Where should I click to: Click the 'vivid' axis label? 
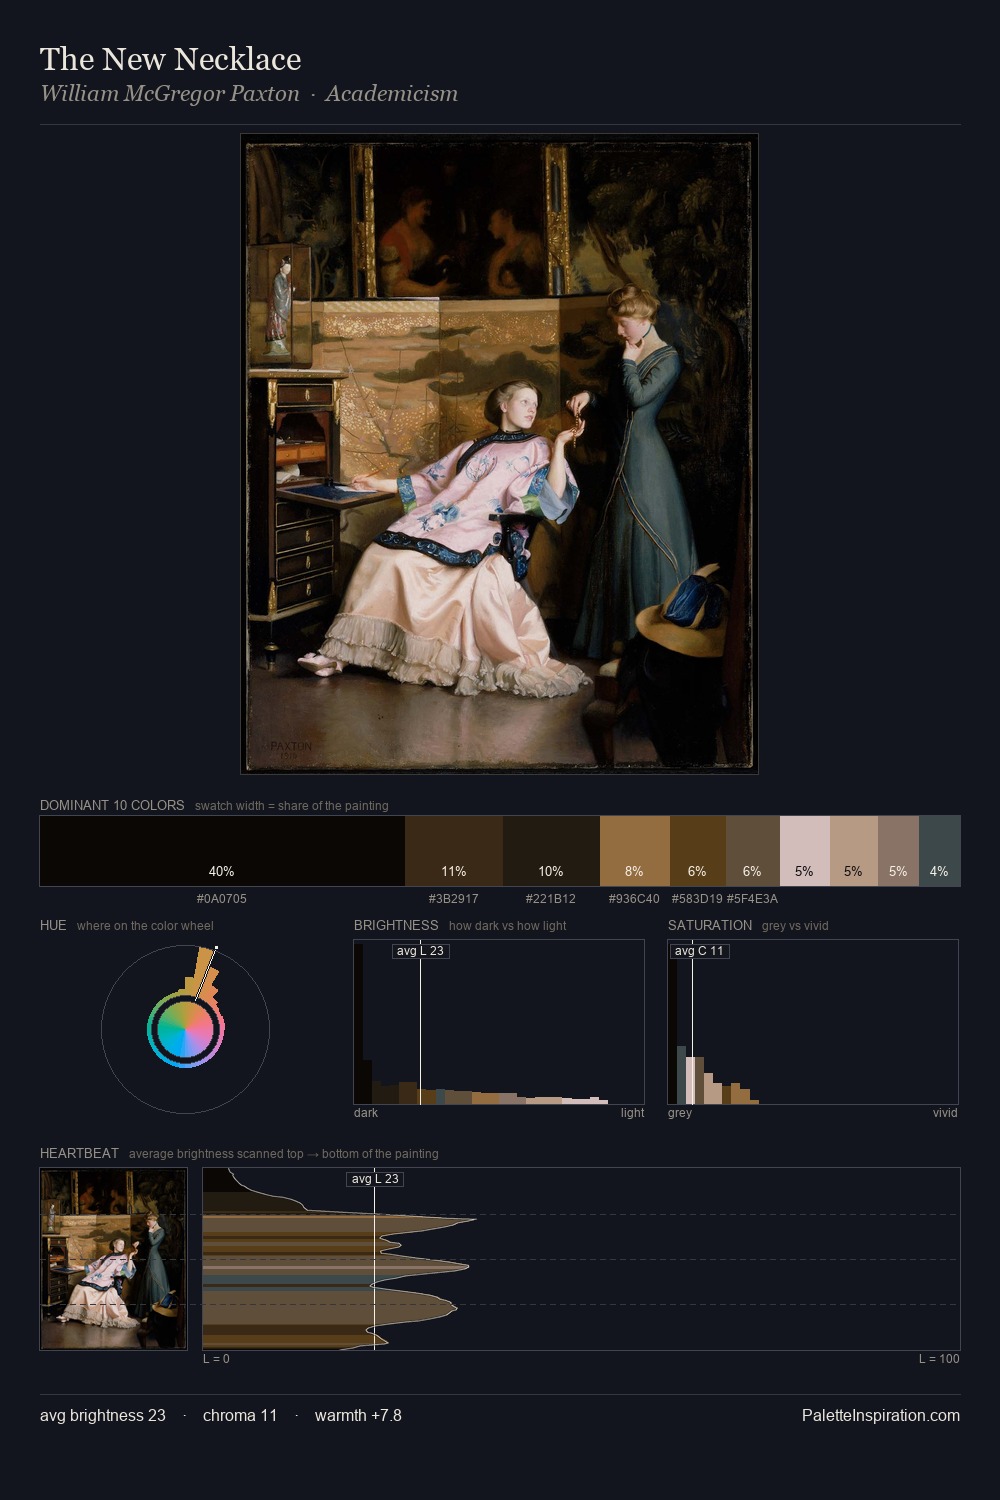945,1113
